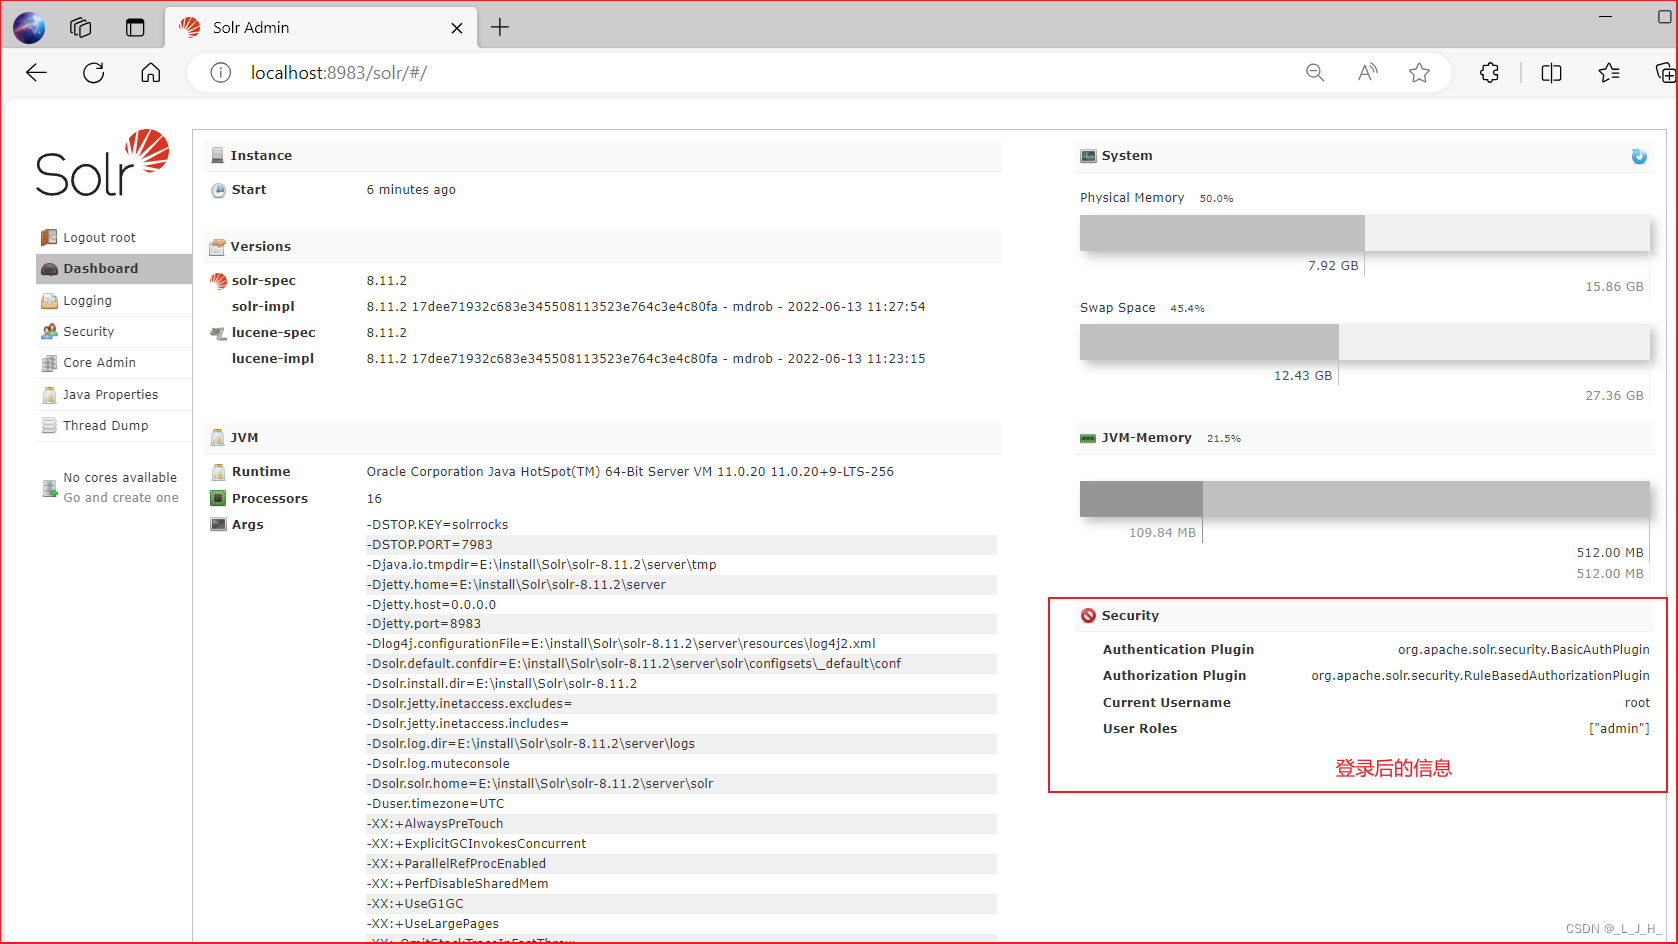1678x944 pixels.
Task: Click User Roles value ["admin"]
Action: (x=1619, y=729)
